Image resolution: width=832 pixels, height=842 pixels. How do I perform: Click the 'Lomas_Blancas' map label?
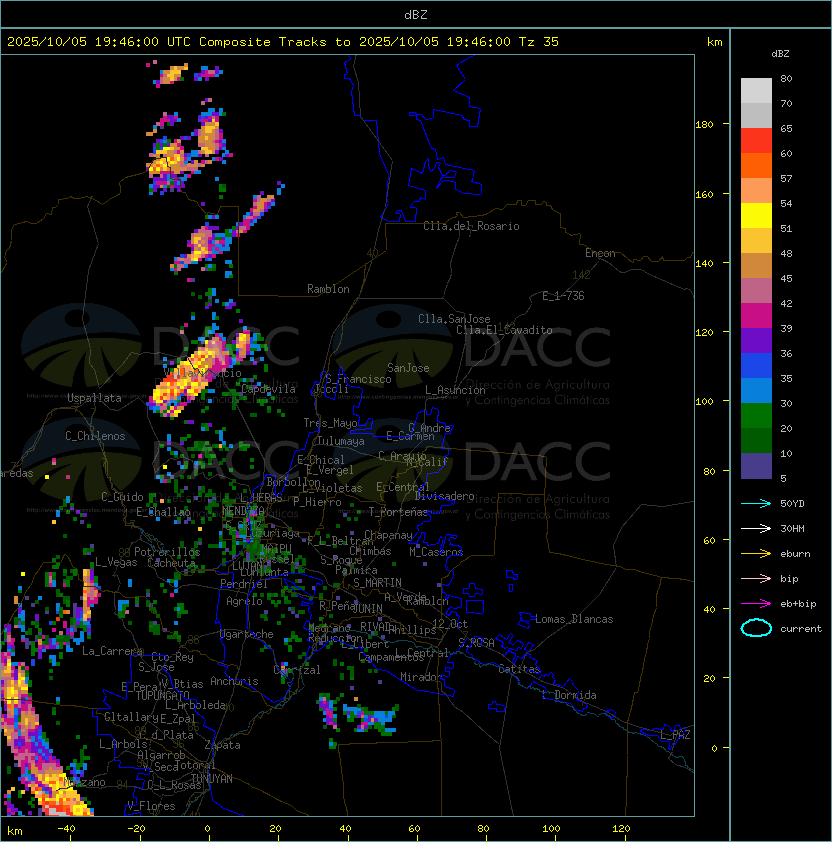pos(574,619)
